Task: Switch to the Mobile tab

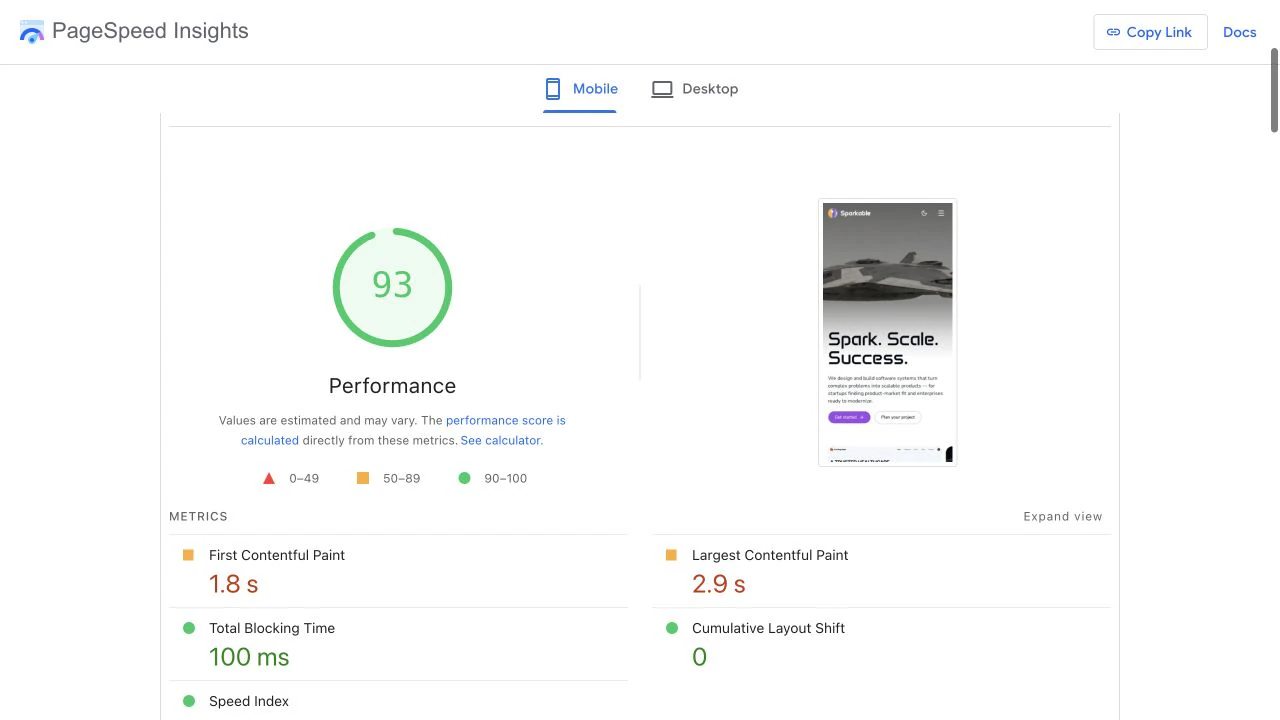Action: pyautogui.click(x=580, y=89)
